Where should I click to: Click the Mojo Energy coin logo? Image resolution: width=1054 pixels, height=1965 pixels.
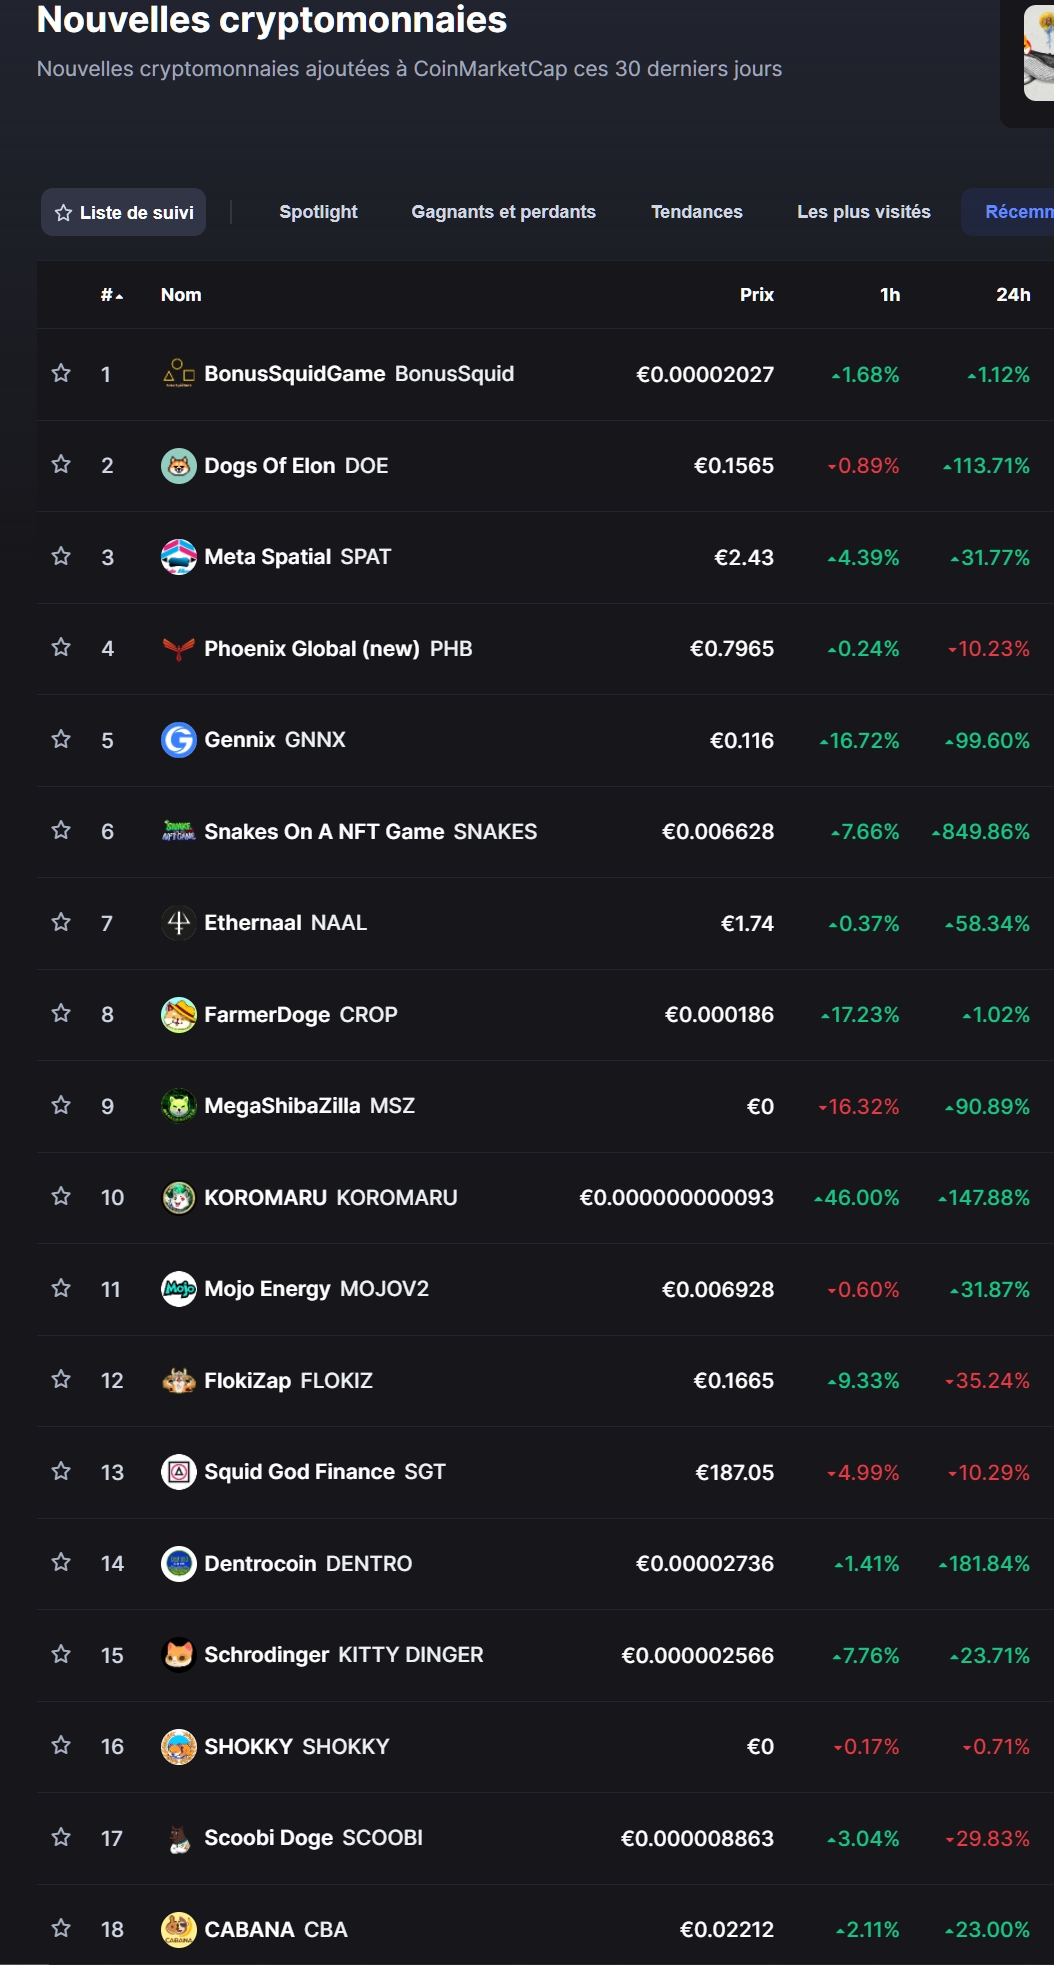[x=179, y=1289]
